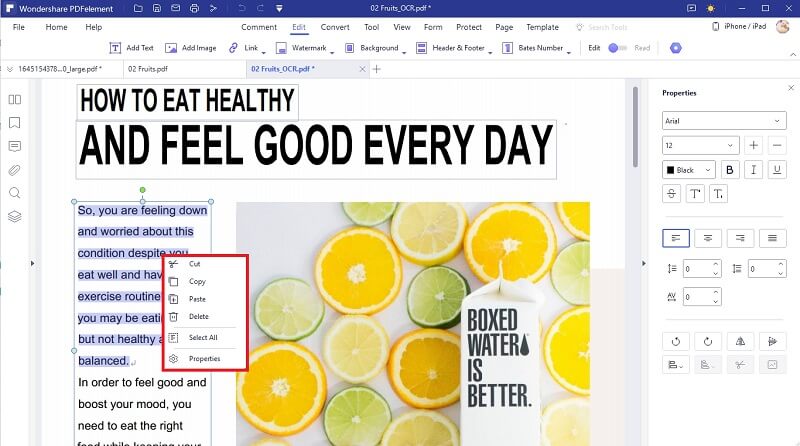
Task: Add a new document tab
Action: pyautogui.click(x=377, y=69)
